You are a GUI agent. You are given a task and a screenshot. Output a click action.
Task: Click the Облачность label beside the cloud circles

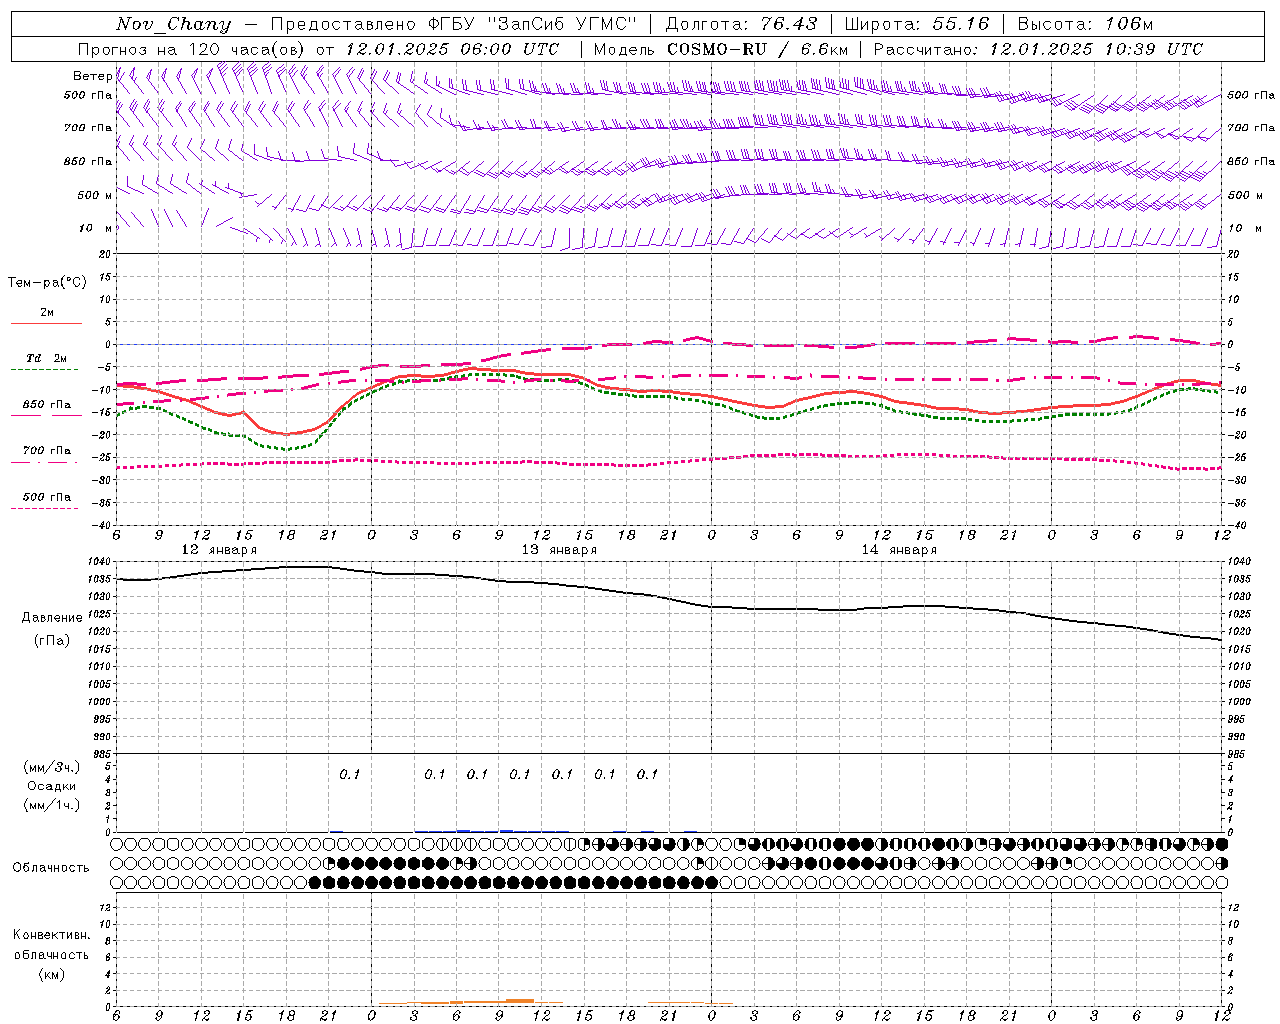(x=51, y=867)
